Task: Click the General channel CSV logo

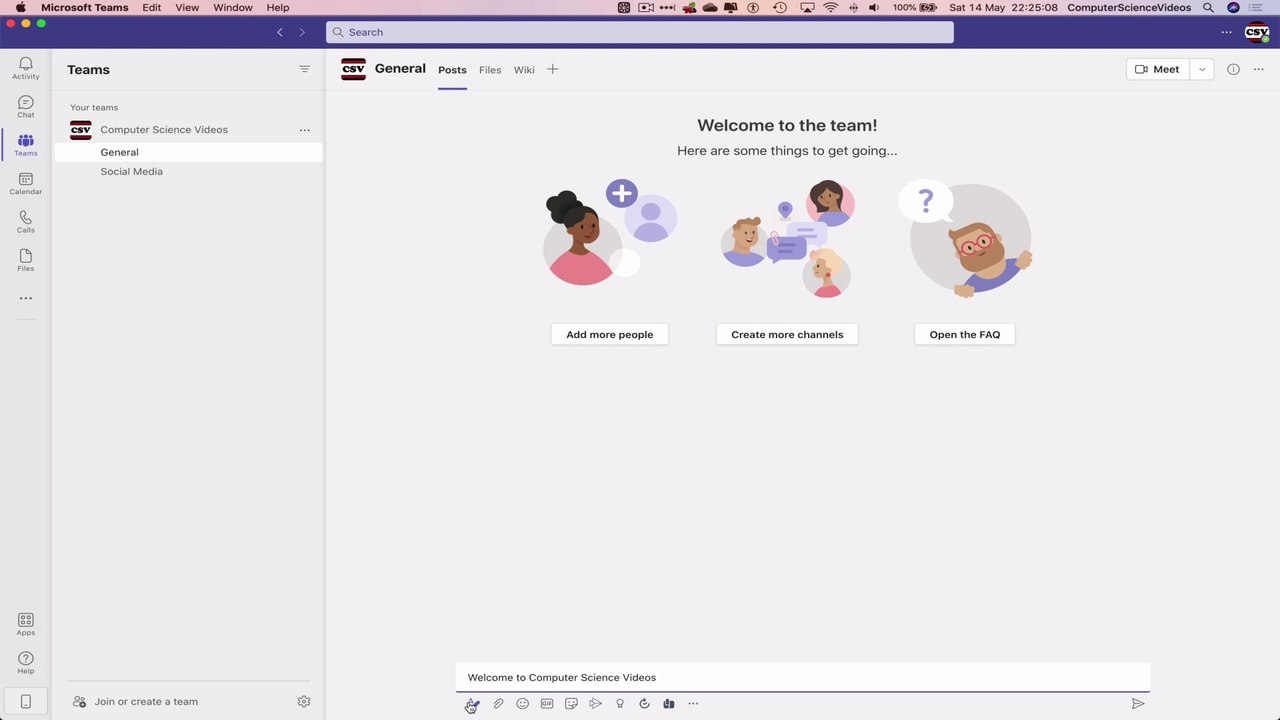Action: (353, 69)
